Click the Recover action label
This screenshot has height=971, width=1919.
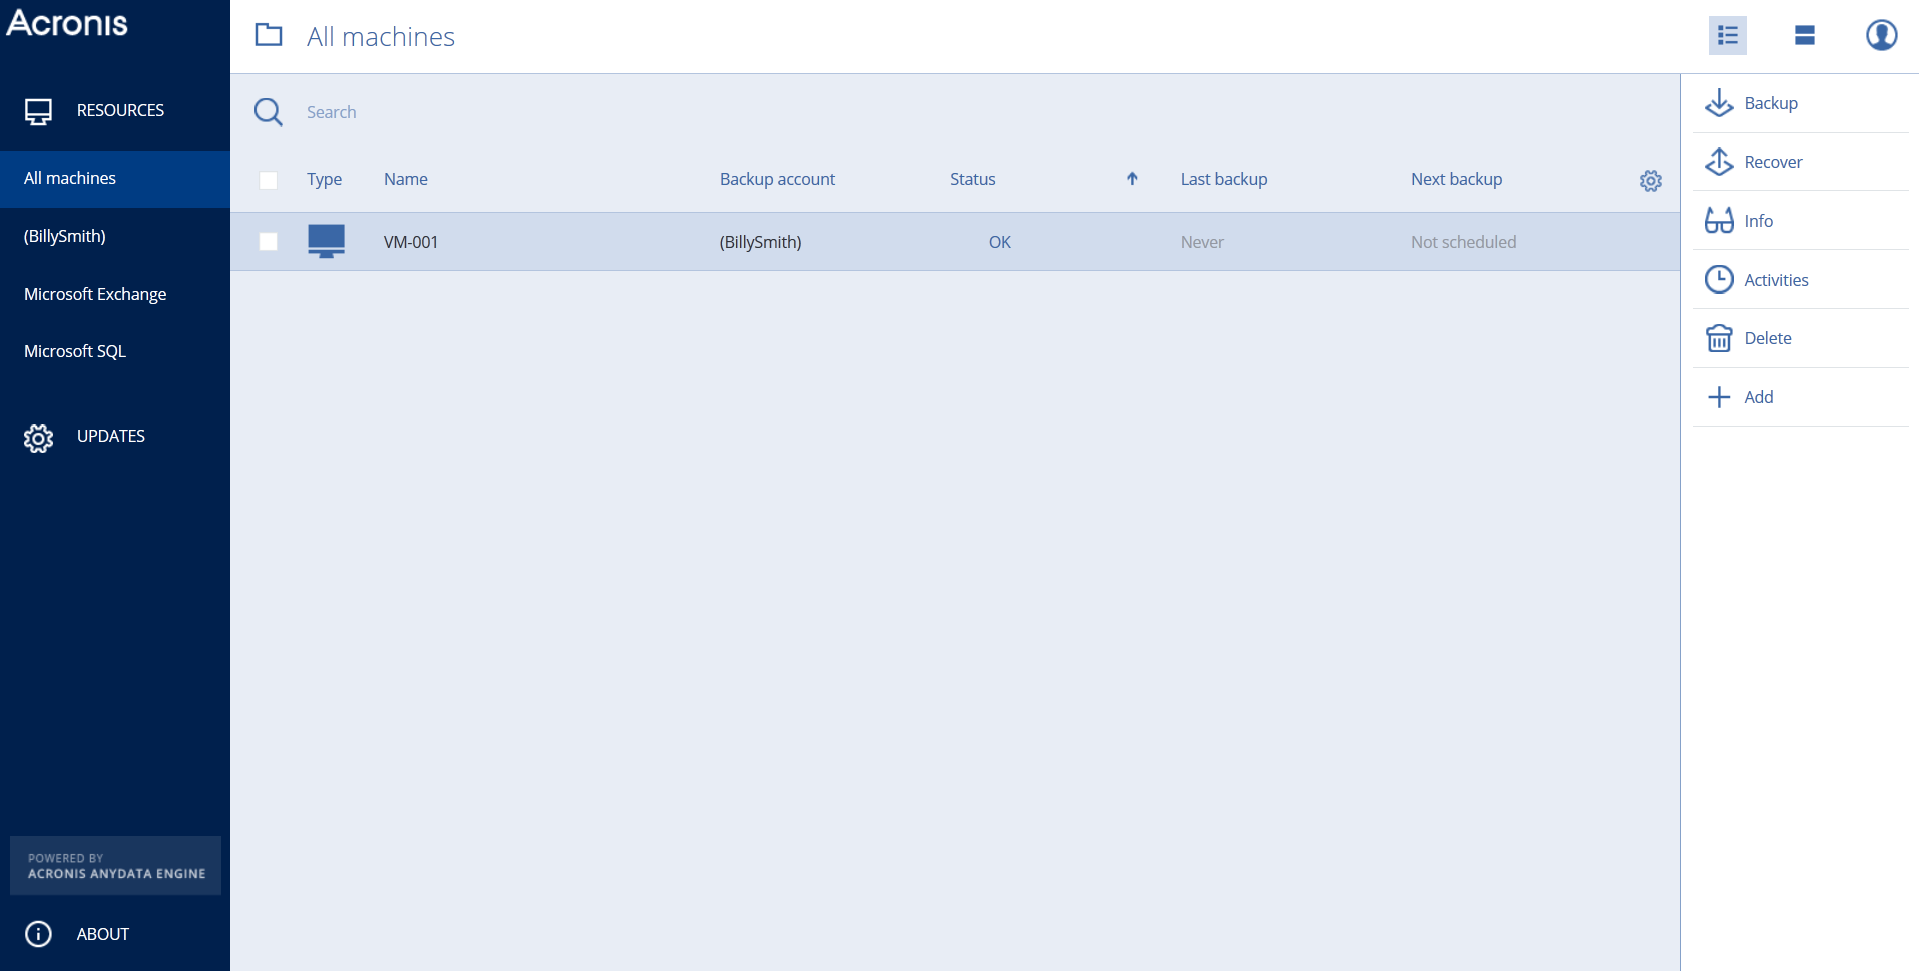(1773, 162)
